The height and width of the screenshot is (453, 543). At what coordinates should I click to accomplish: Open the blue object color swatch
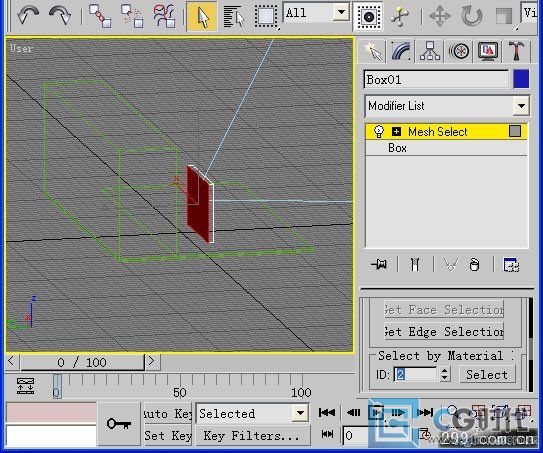(521, 79)
